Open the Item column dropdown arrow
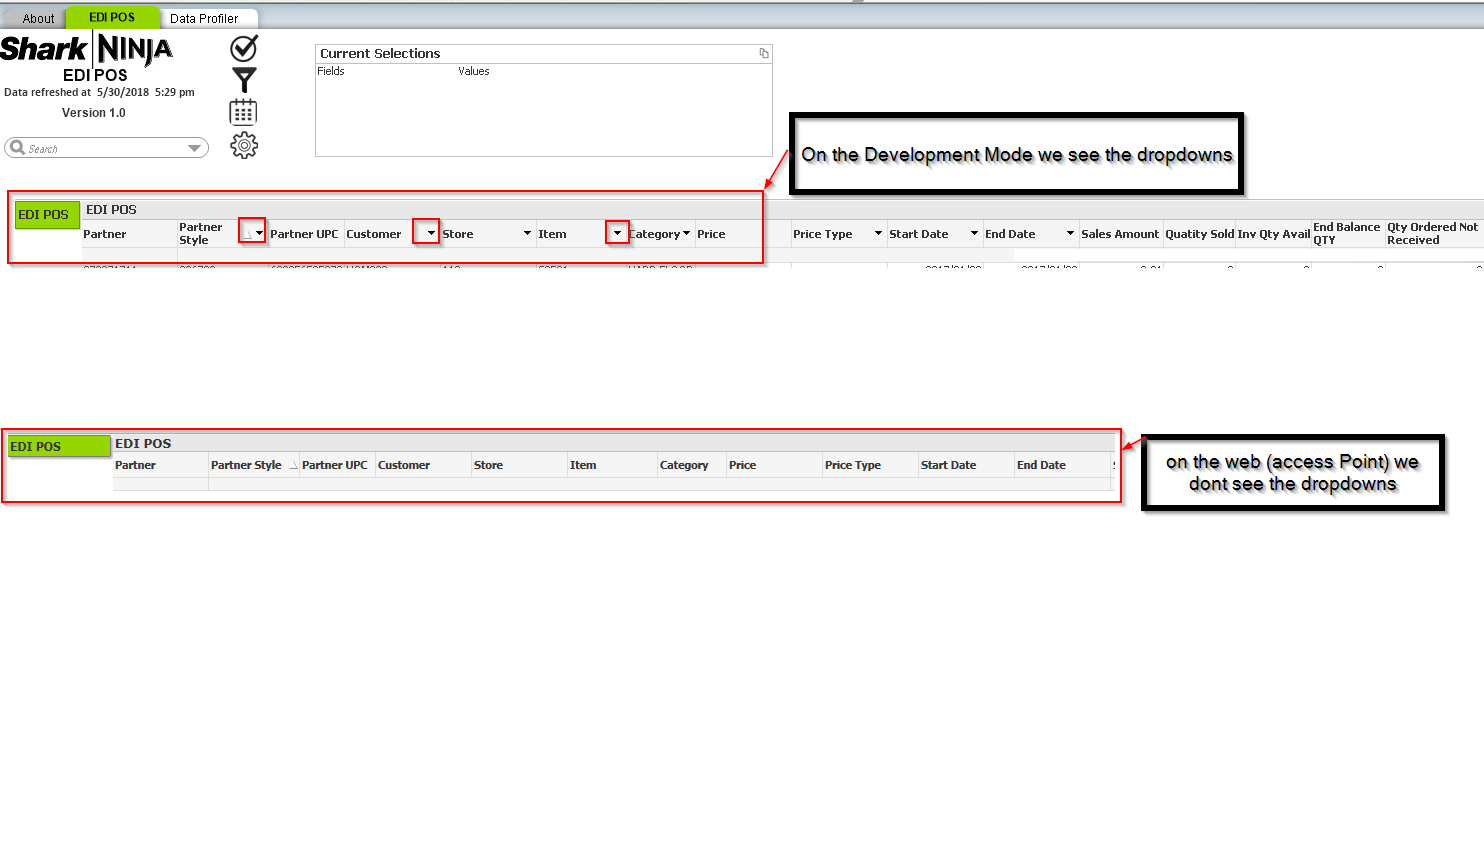This screenshot has height=867, width=1484. (x=617, y=234)
